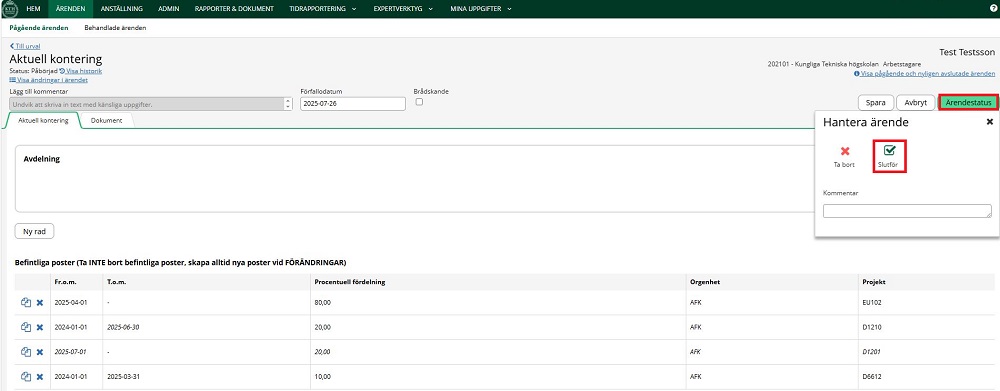Click the Kommentar field in Hantera ärende
The width and height of the screenshot is (1000, 391).
pyautogui.click(x=907, y=211)
